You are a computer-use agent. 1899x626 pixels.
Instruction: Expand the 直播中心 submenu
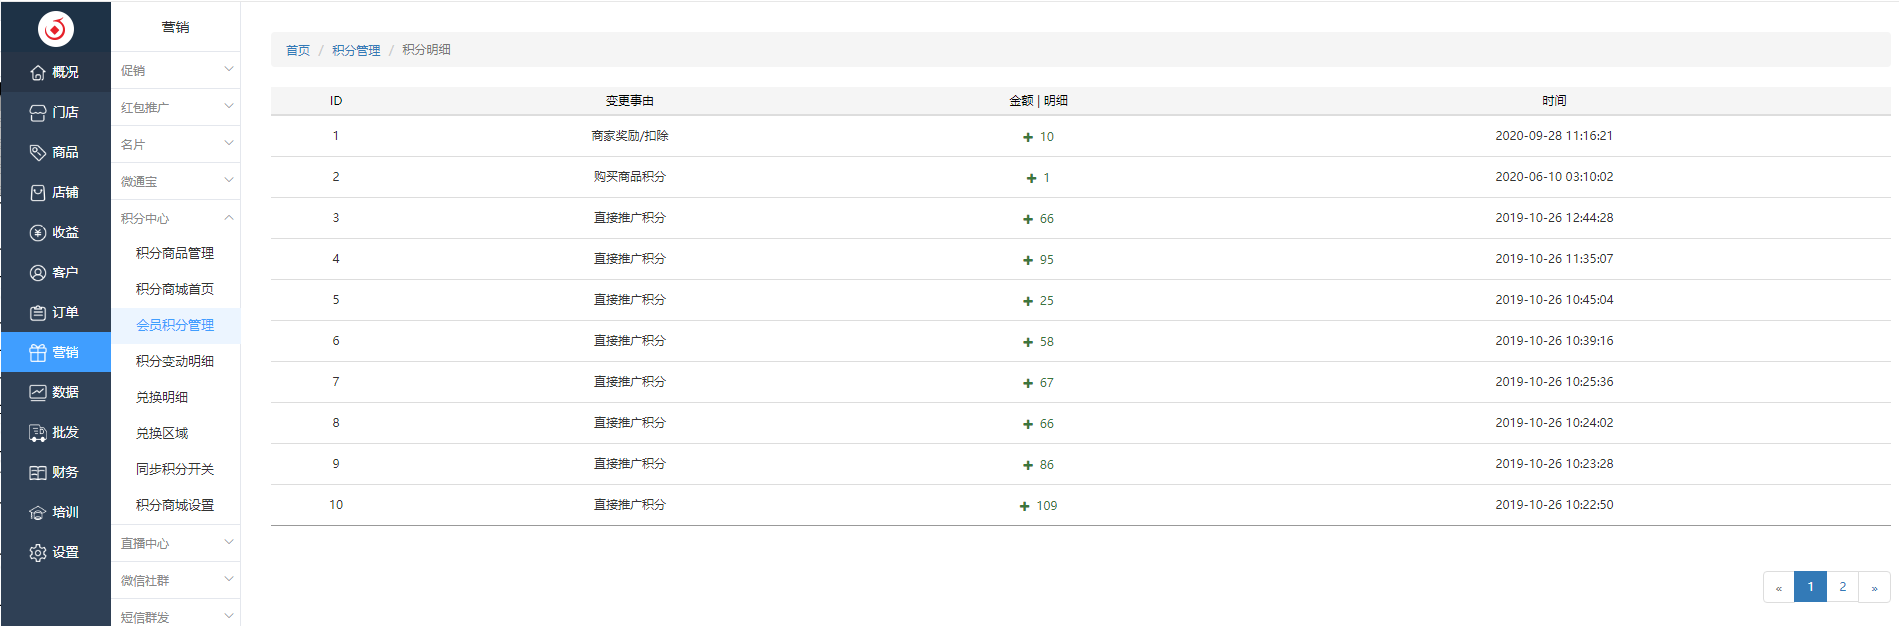(175, 543)
